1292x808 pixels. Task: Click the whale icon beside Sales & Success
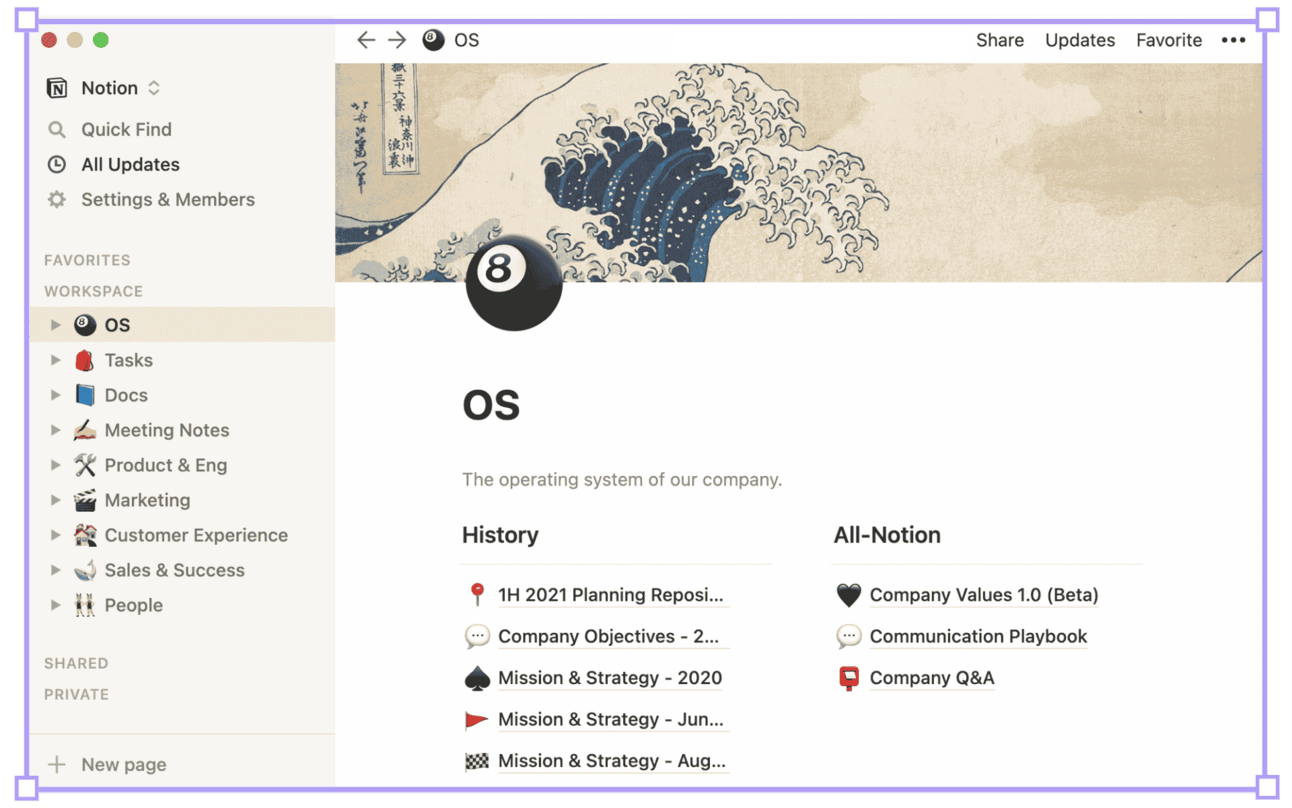[85, 570]
